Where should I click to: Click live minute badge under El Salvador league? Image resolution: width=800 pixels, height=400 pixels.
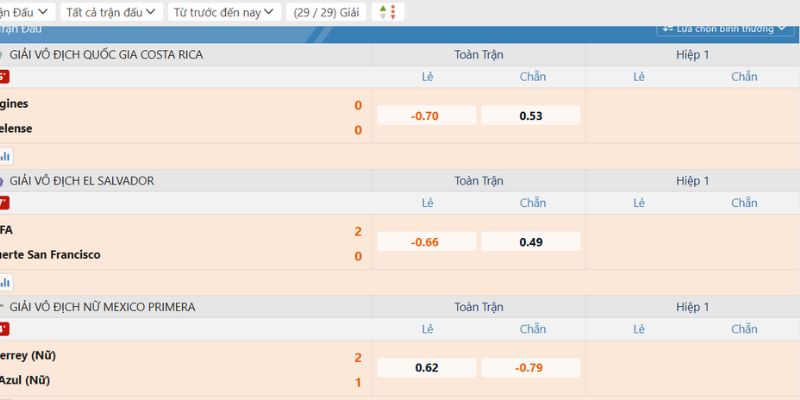coord(4,203)
